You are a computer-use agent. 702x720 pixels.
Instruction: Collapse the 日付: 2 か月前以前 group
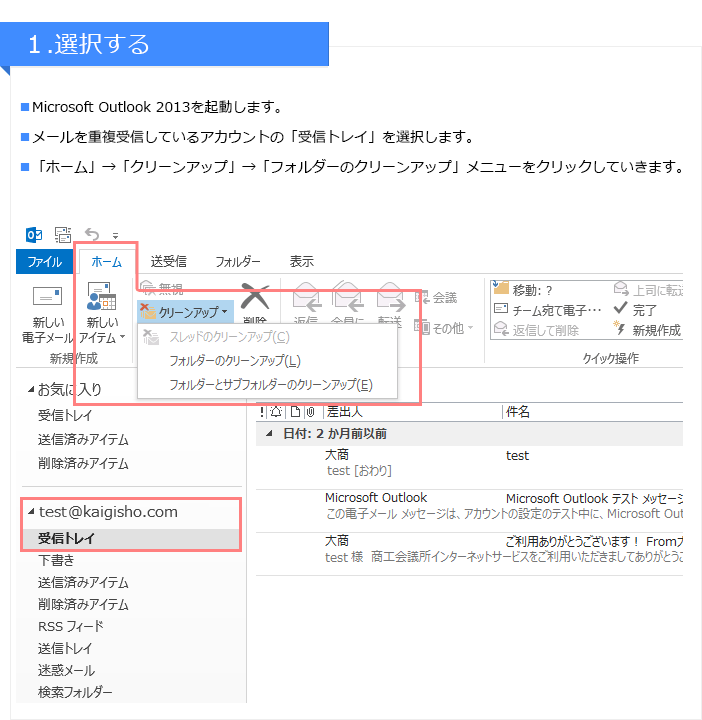click(x=270, y=433)
